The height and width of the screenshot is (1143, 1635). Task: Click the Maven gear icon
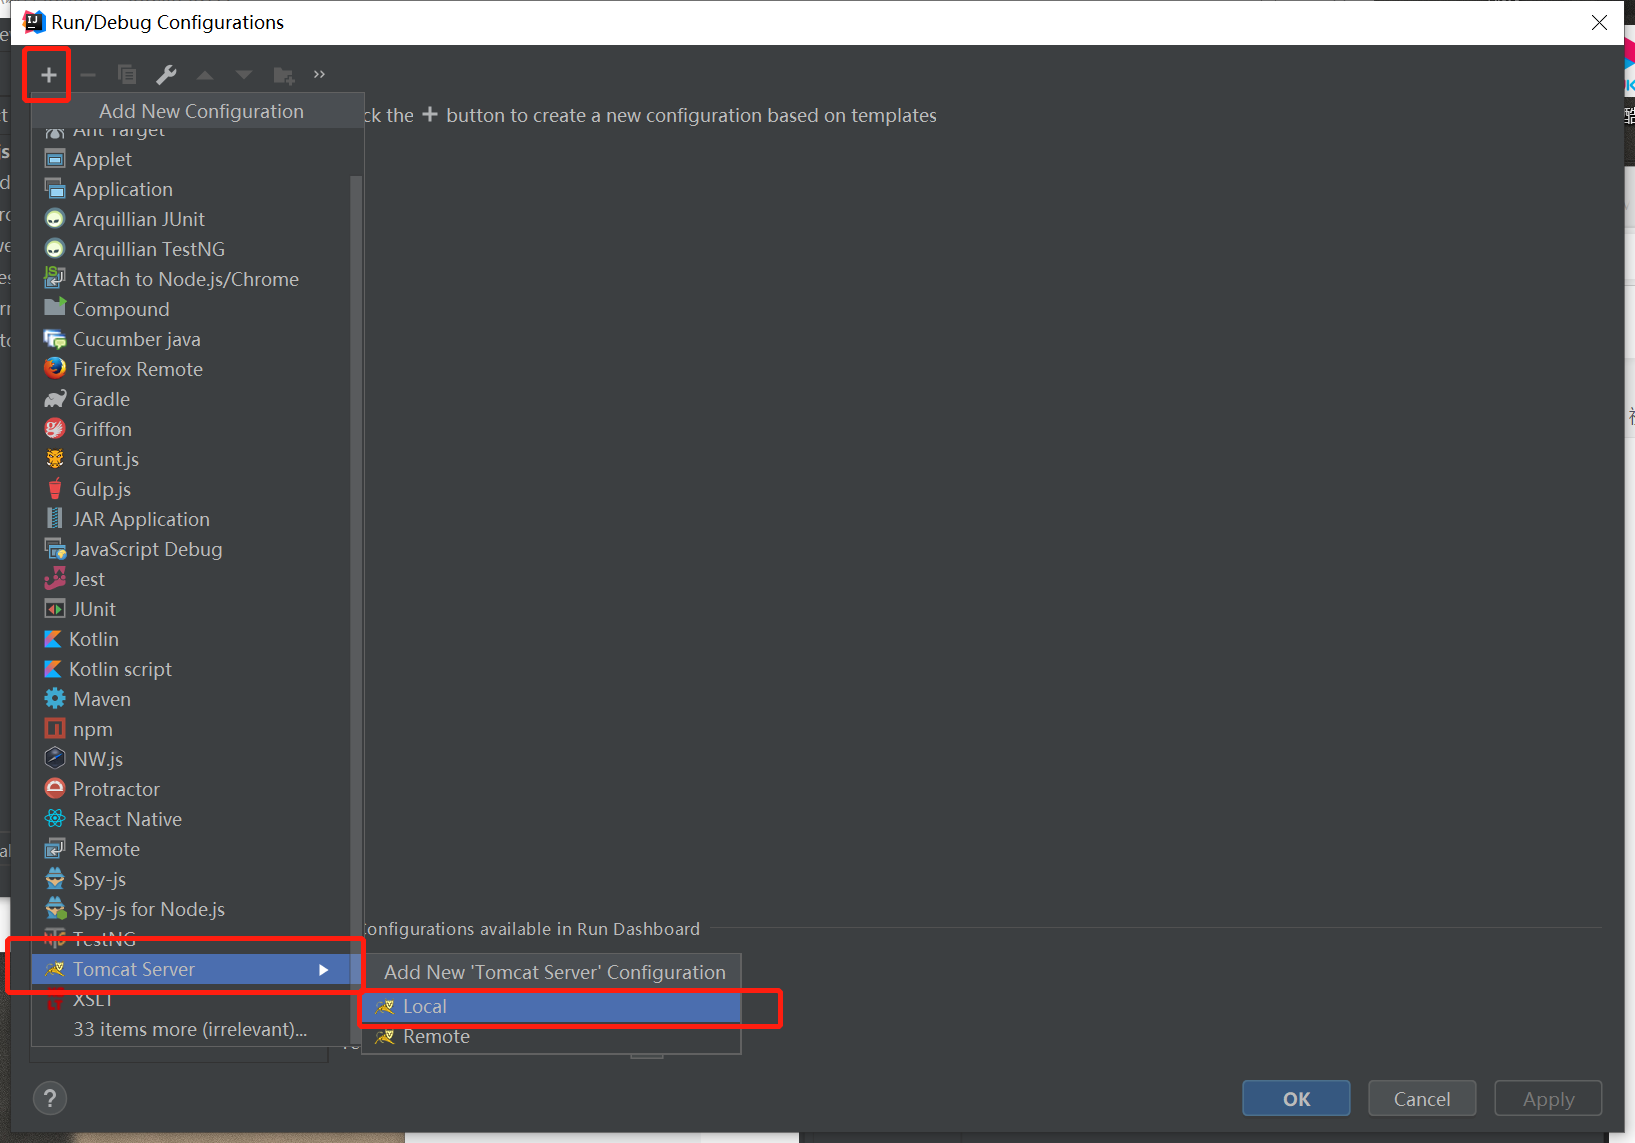[55, 699]
